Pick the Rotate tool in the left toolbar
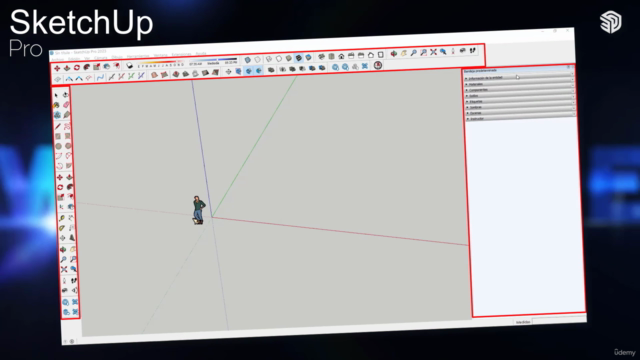 tap(60, 187)
